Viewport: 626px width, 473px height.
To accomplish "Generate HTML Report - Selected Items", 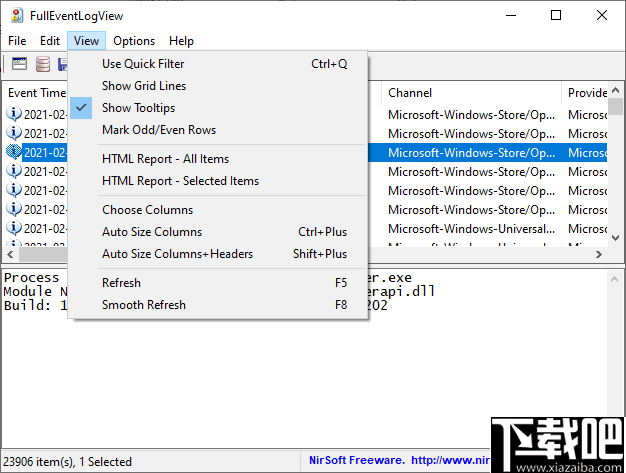I will point(218,181).
